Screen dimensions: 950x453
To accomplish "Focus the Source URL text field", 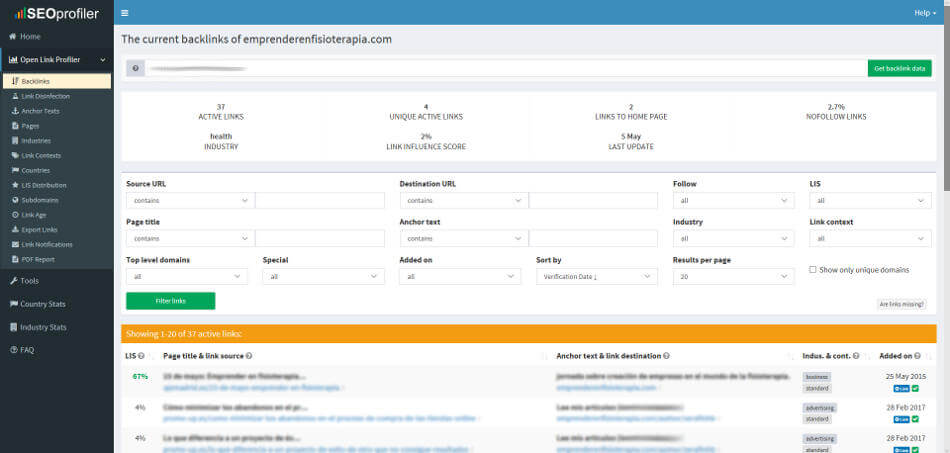I will 320,200.
